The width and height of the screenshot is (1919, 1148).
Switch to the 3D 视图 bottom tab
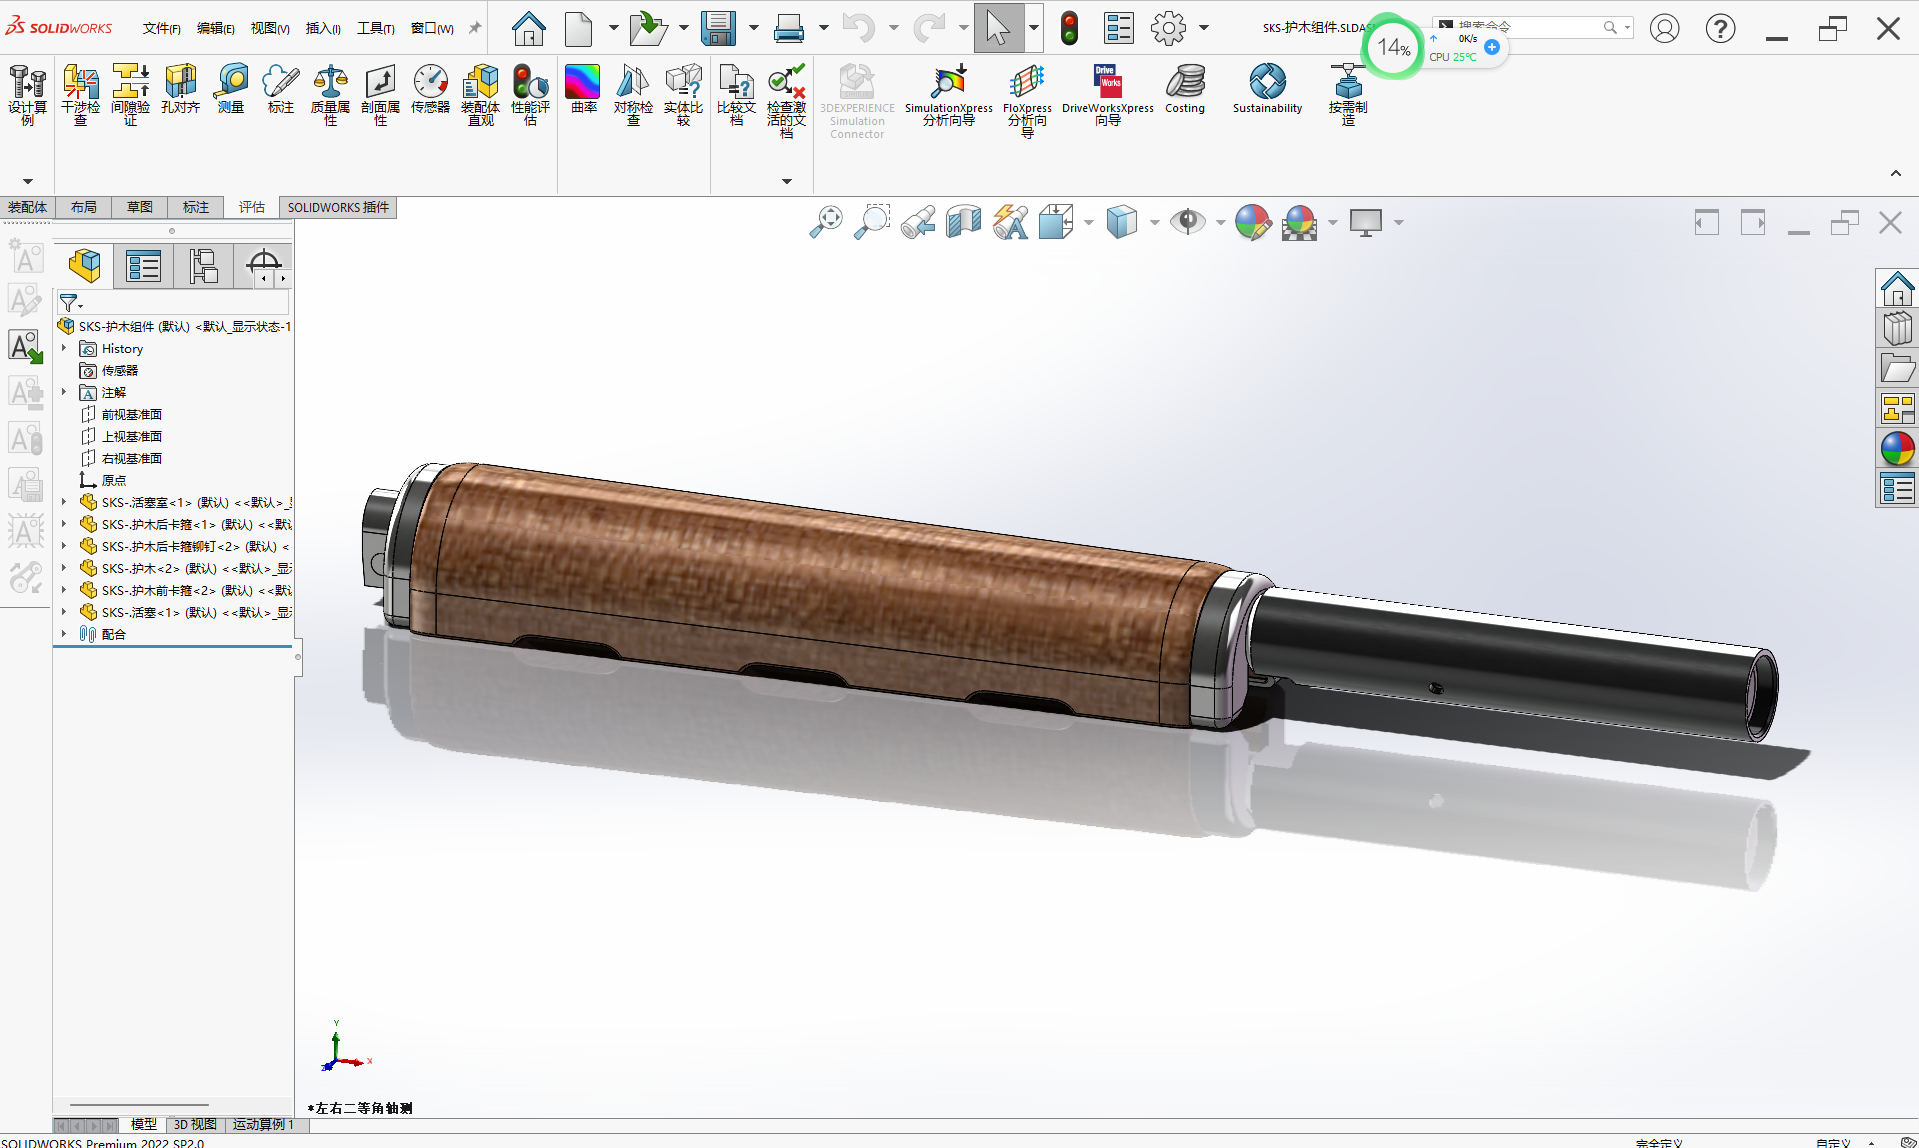point(195,1125)
